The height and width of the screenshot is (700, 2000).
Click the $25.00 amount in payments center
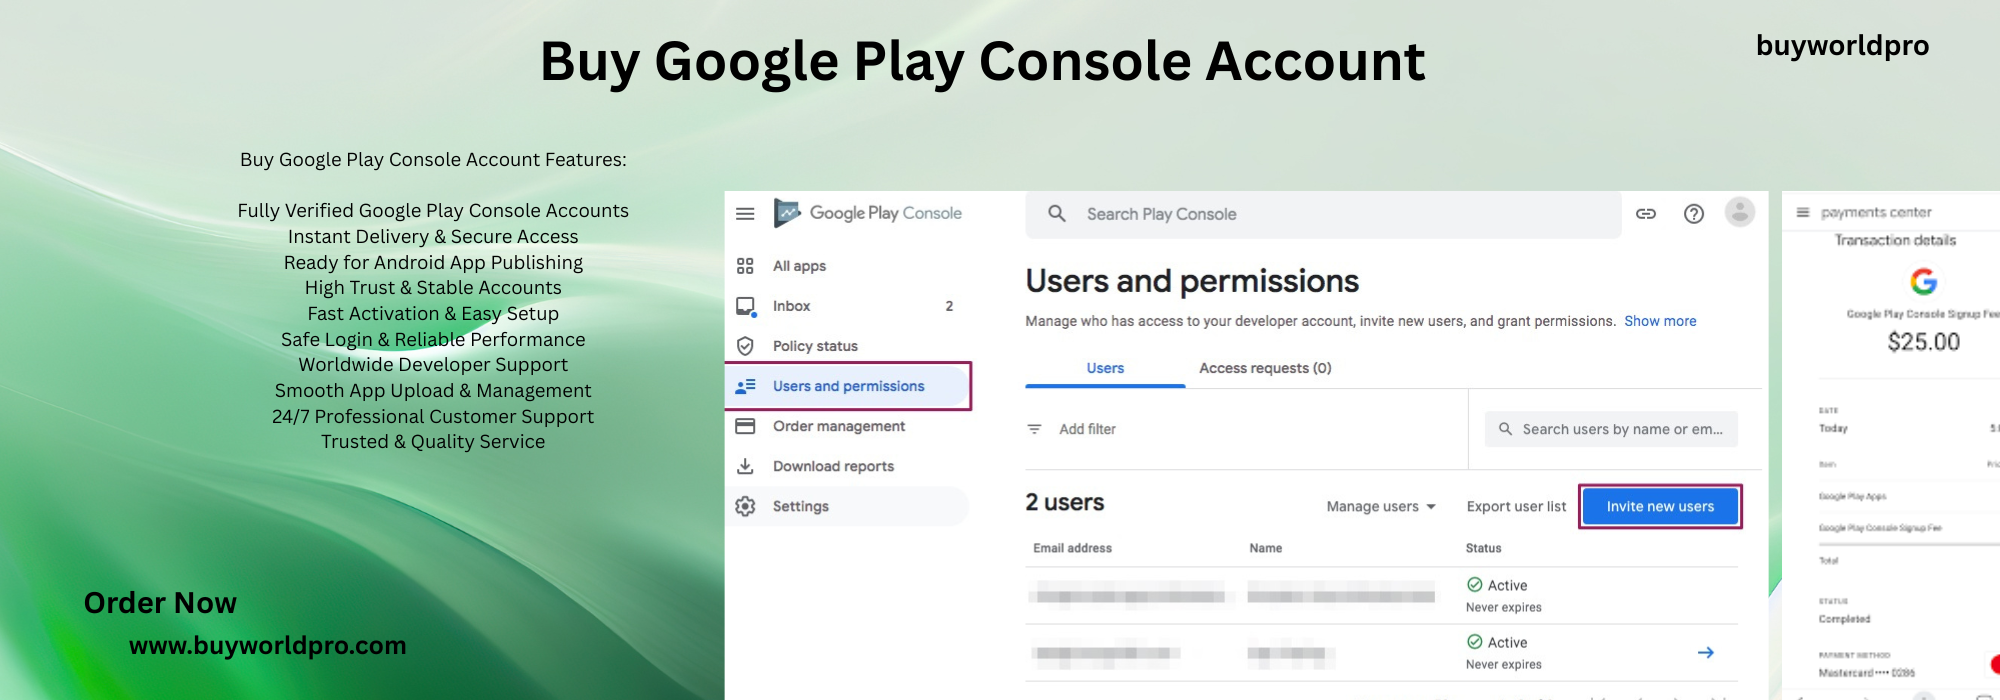coord(1923,342)
